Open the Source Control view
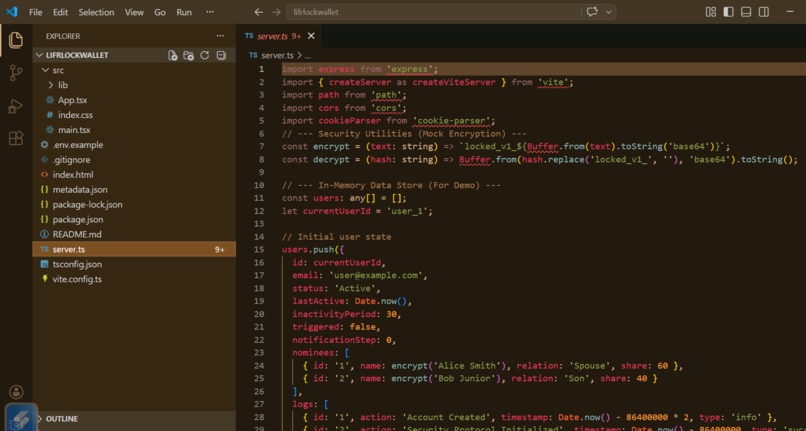Screen dimensions: 806x431 15,73
